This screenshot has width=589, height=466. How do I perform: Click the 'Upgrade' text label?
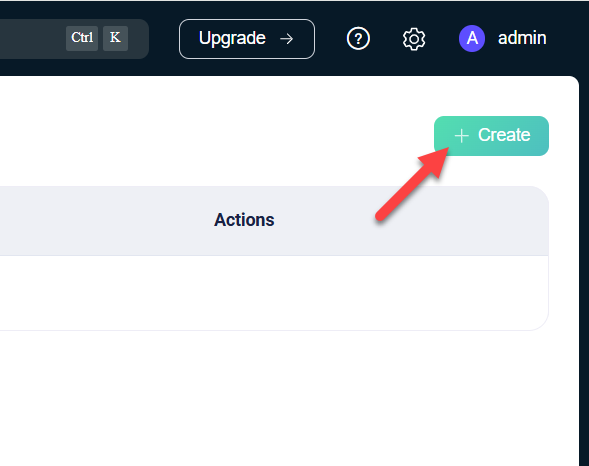(232, 38)
